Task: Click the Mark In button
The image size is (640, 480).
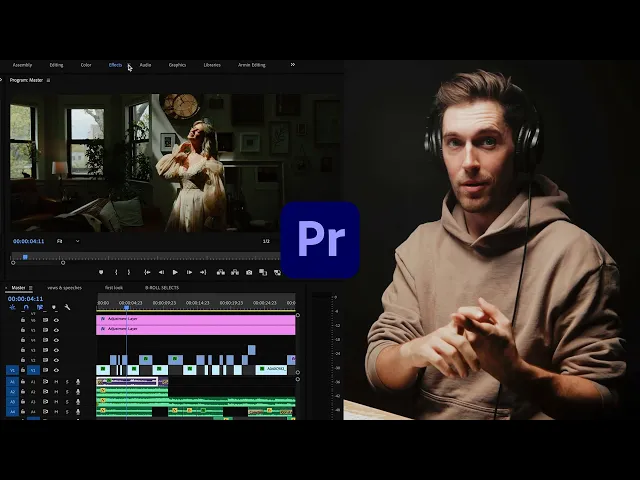Action: coord(116,272)
